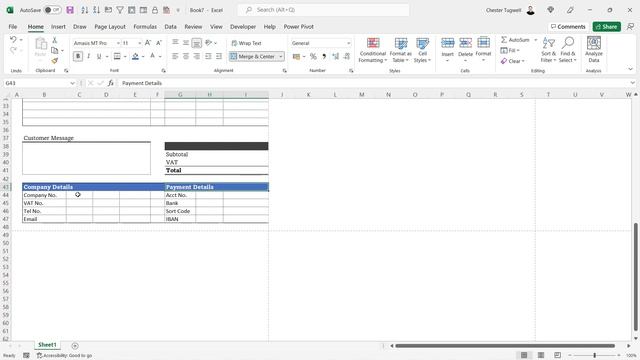Open the File menu
This screenshot has height=360, width=640.
click(x=13, y=27)
